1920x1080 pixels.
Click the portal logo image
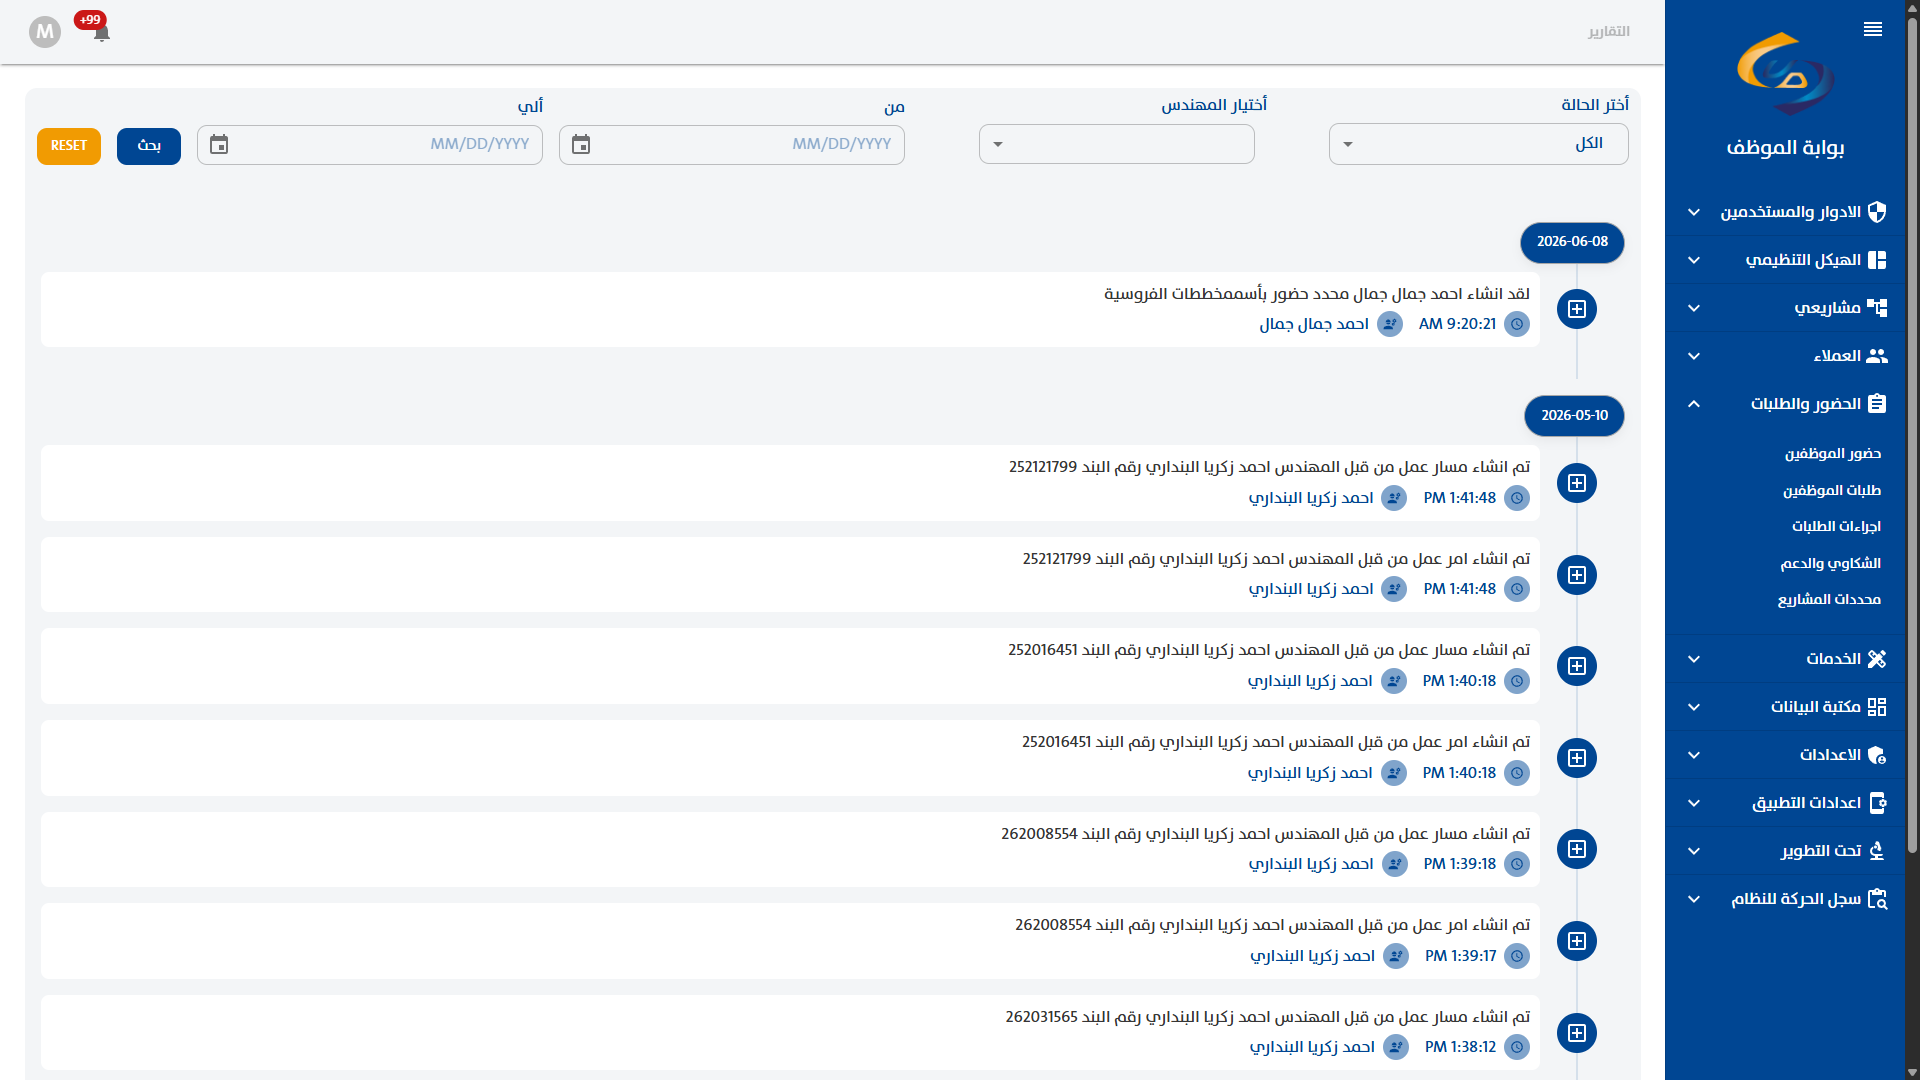click(x=1786, y=74)
